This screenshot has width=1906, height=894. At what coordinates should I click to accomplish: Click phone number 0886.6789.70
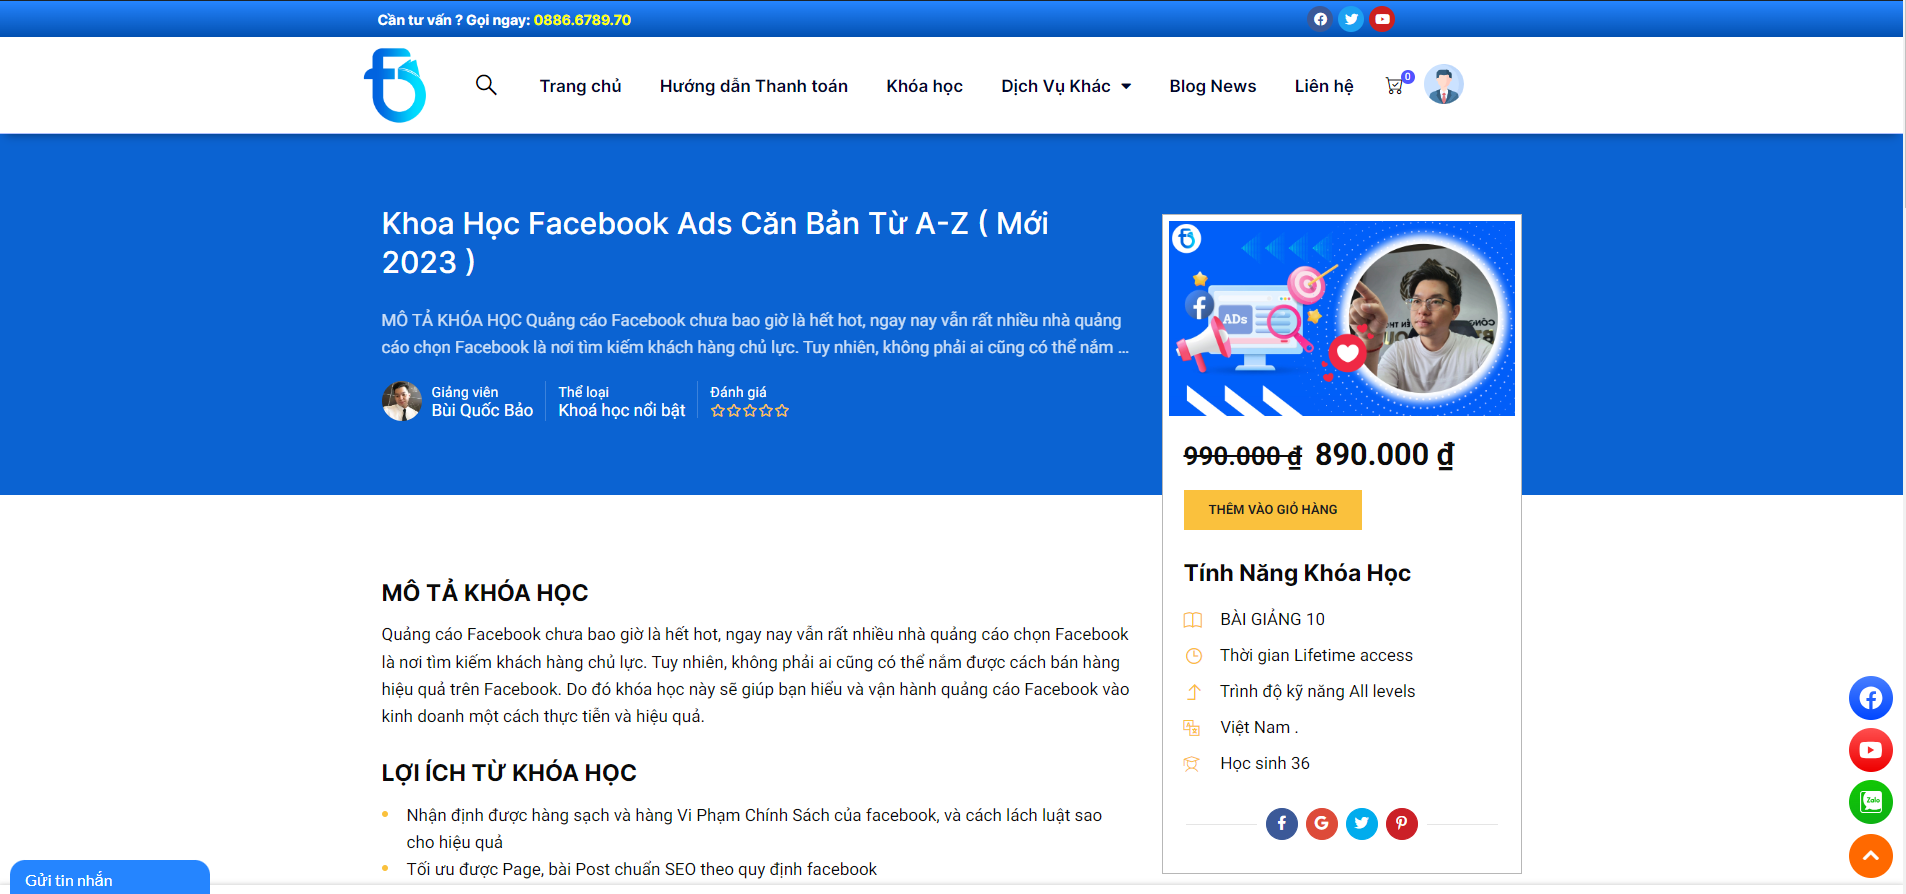click(582, 20)
